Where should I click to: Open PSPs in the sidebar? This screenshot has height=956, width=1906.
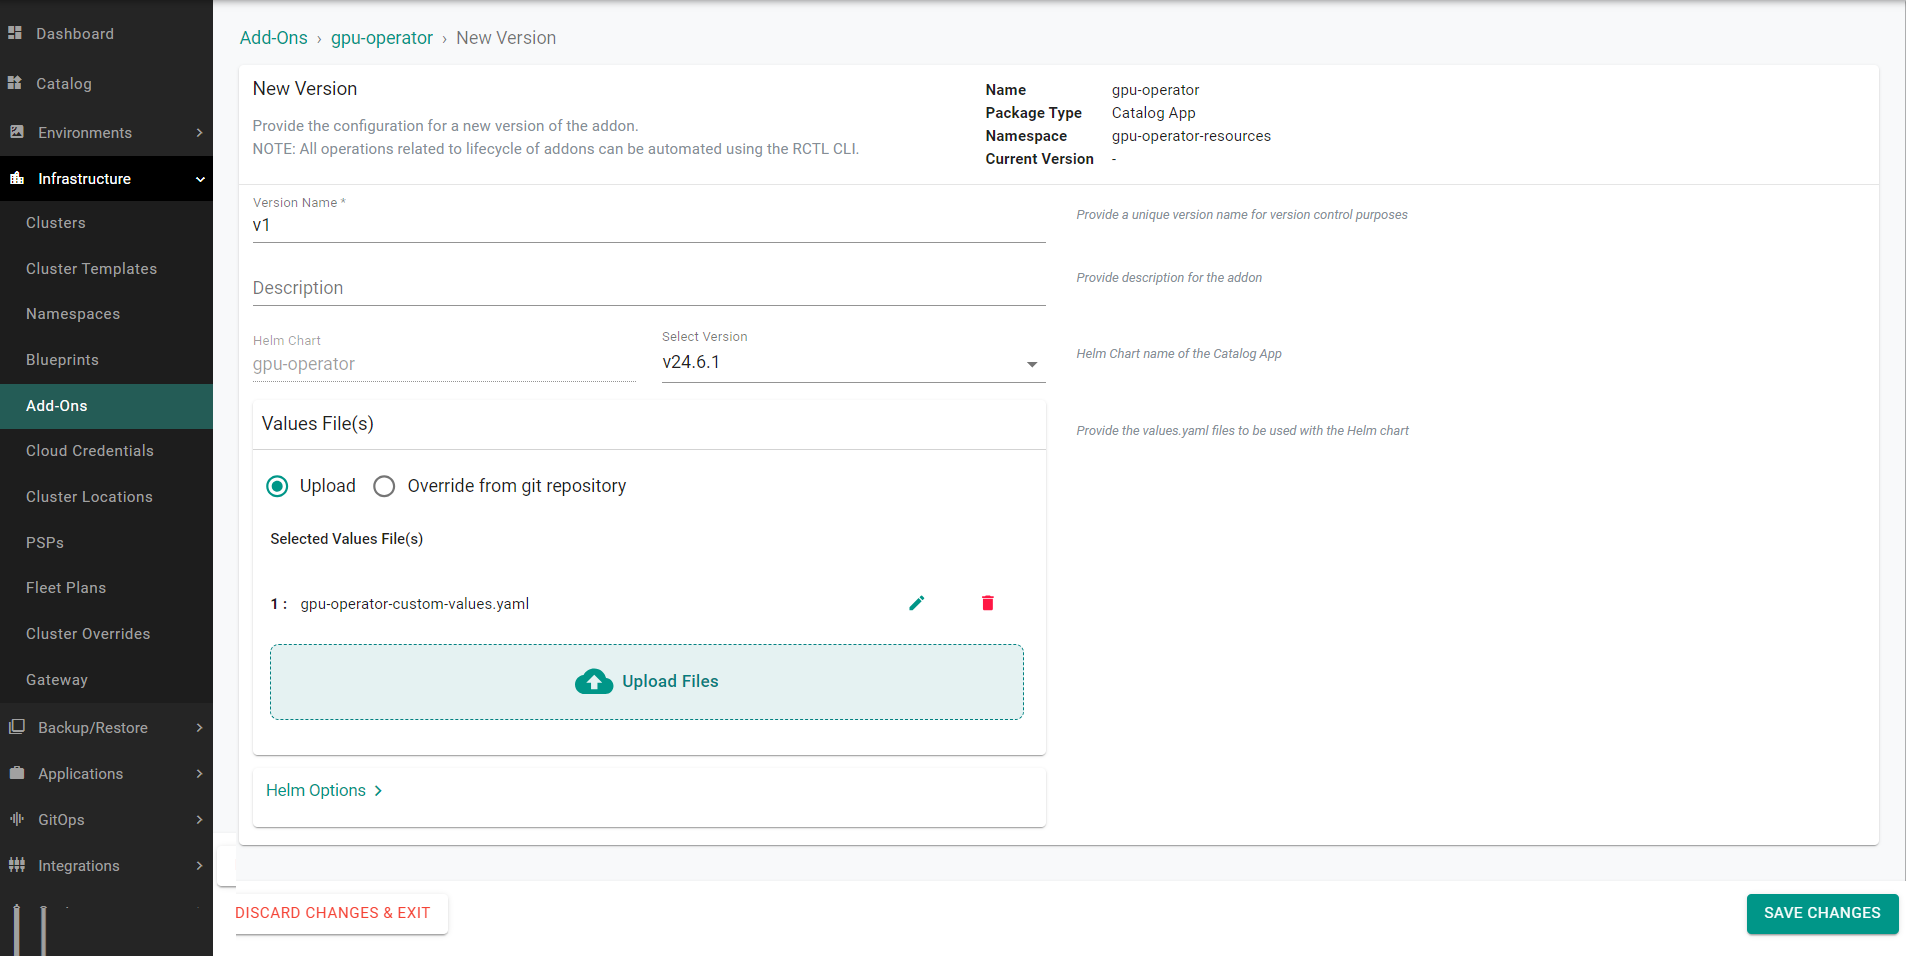point(106,543)
